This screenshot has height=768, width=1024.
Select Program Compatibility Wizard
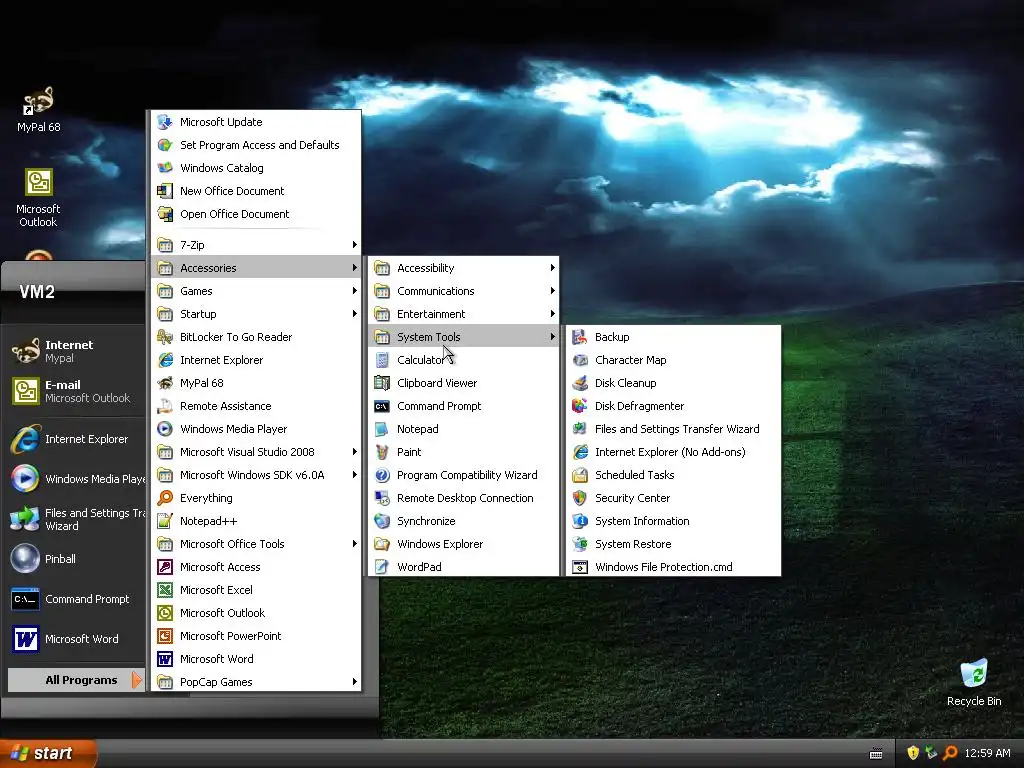[464, 475]
